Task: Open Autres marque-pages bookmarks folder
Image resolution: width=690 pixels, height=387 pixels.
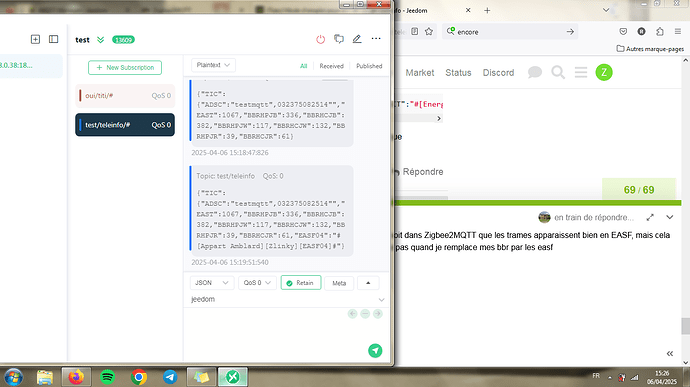Action: tap(650, 49)
